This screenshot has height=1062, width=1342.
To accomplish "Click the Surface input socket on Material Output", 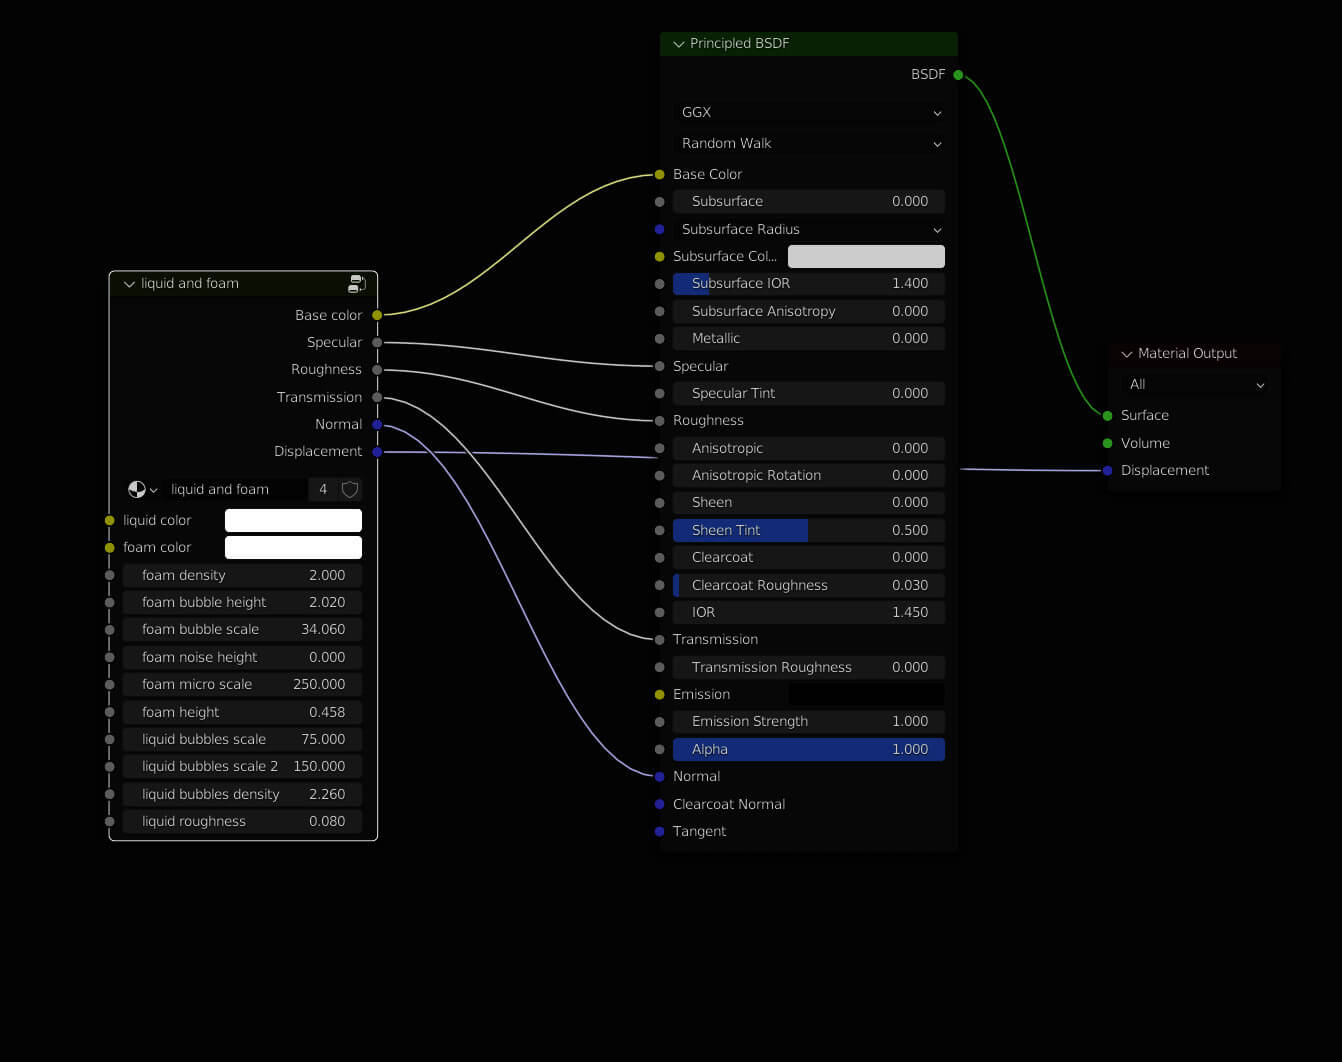I will tap(1107, 416).
